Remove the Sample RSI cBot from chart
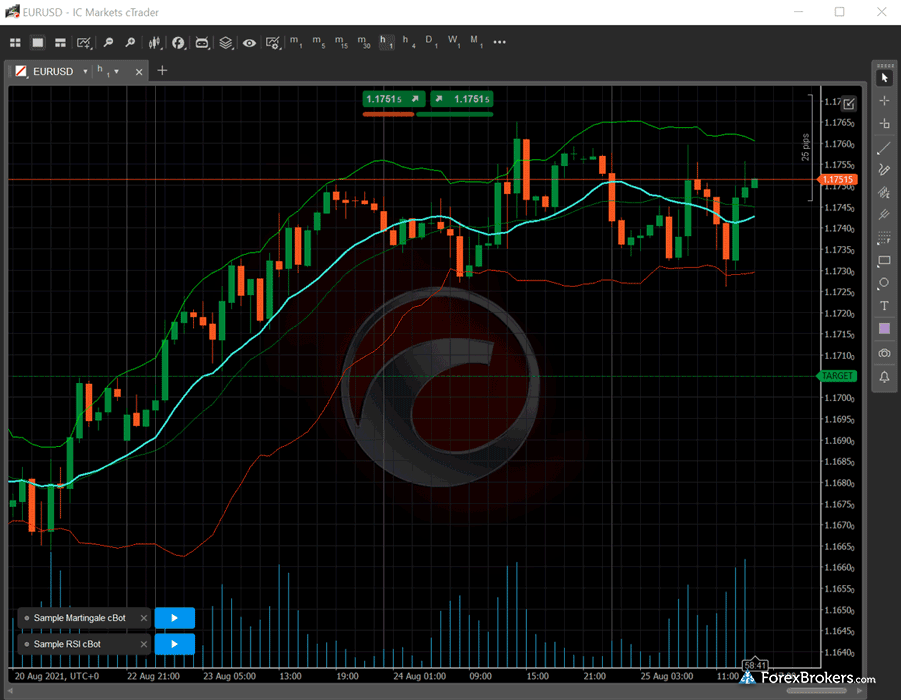Image resolution: width=901 pixels, height=700 pixels. [x=143, y=644]
